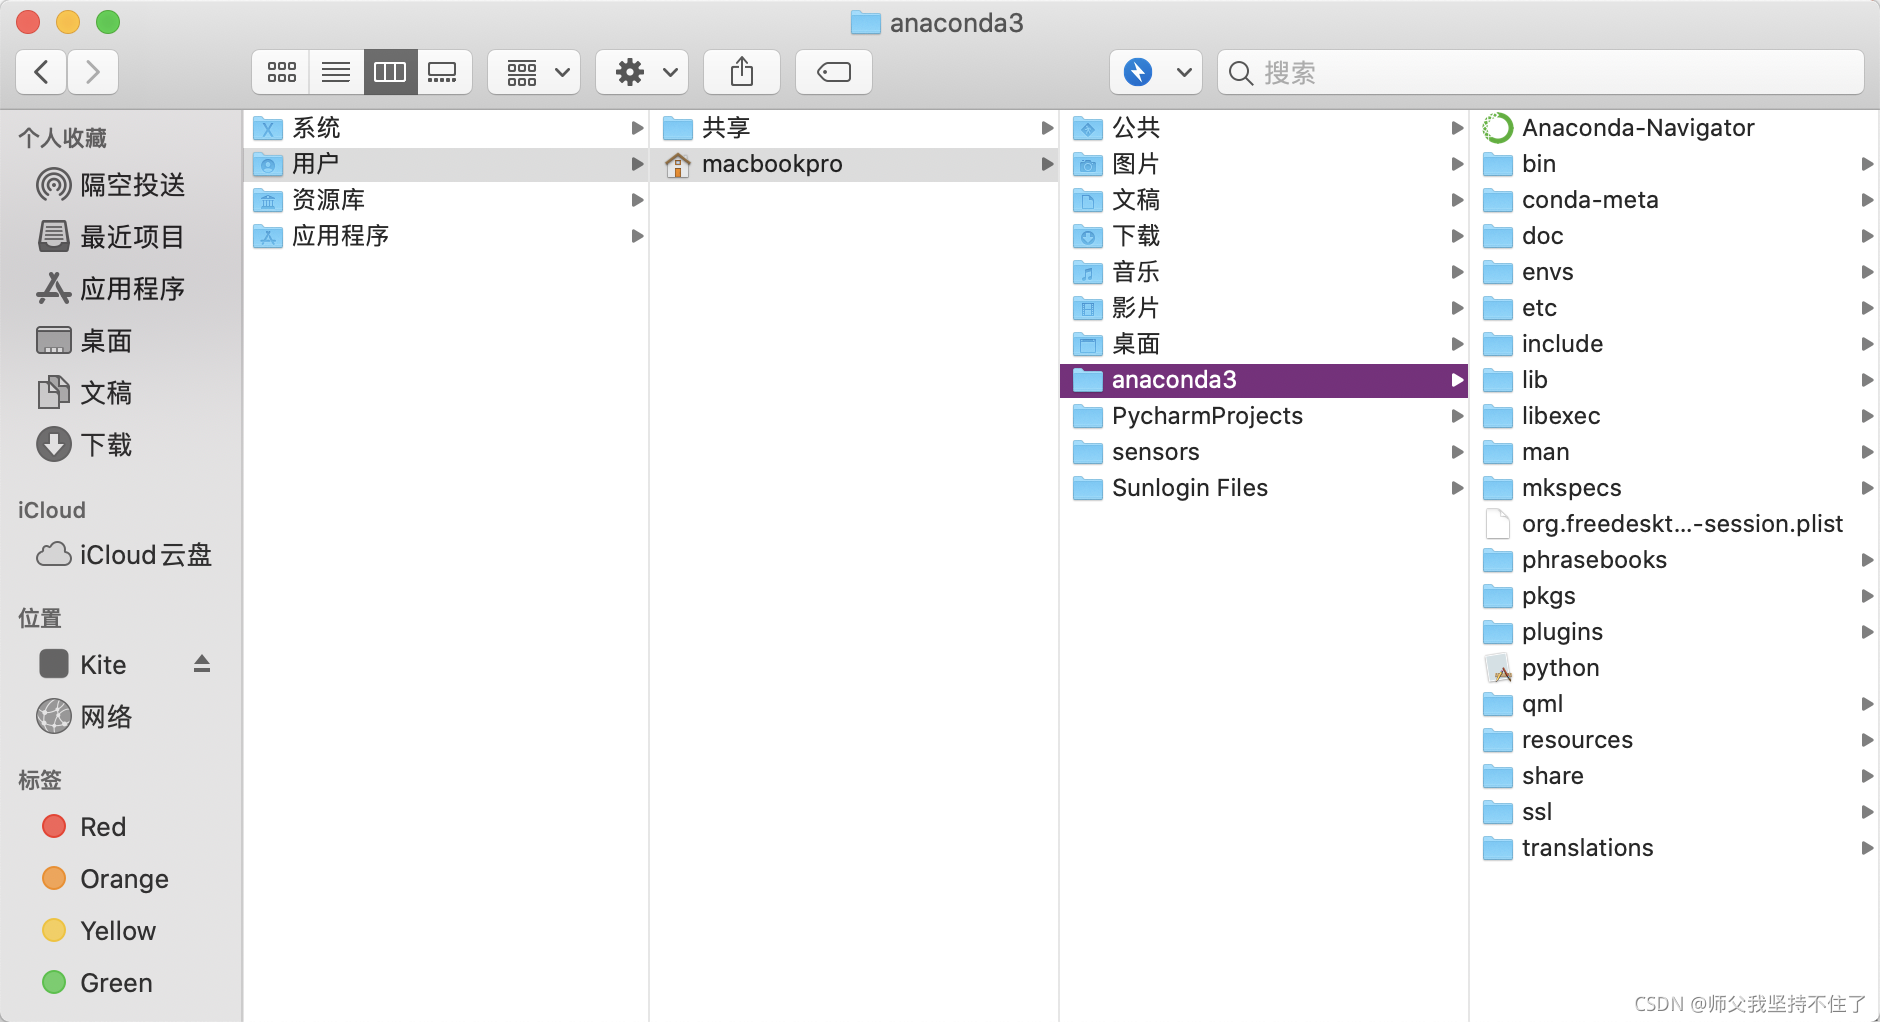Select the PycharmProjects folder
1880x1022 pixels.
[x=1264, y=416]
